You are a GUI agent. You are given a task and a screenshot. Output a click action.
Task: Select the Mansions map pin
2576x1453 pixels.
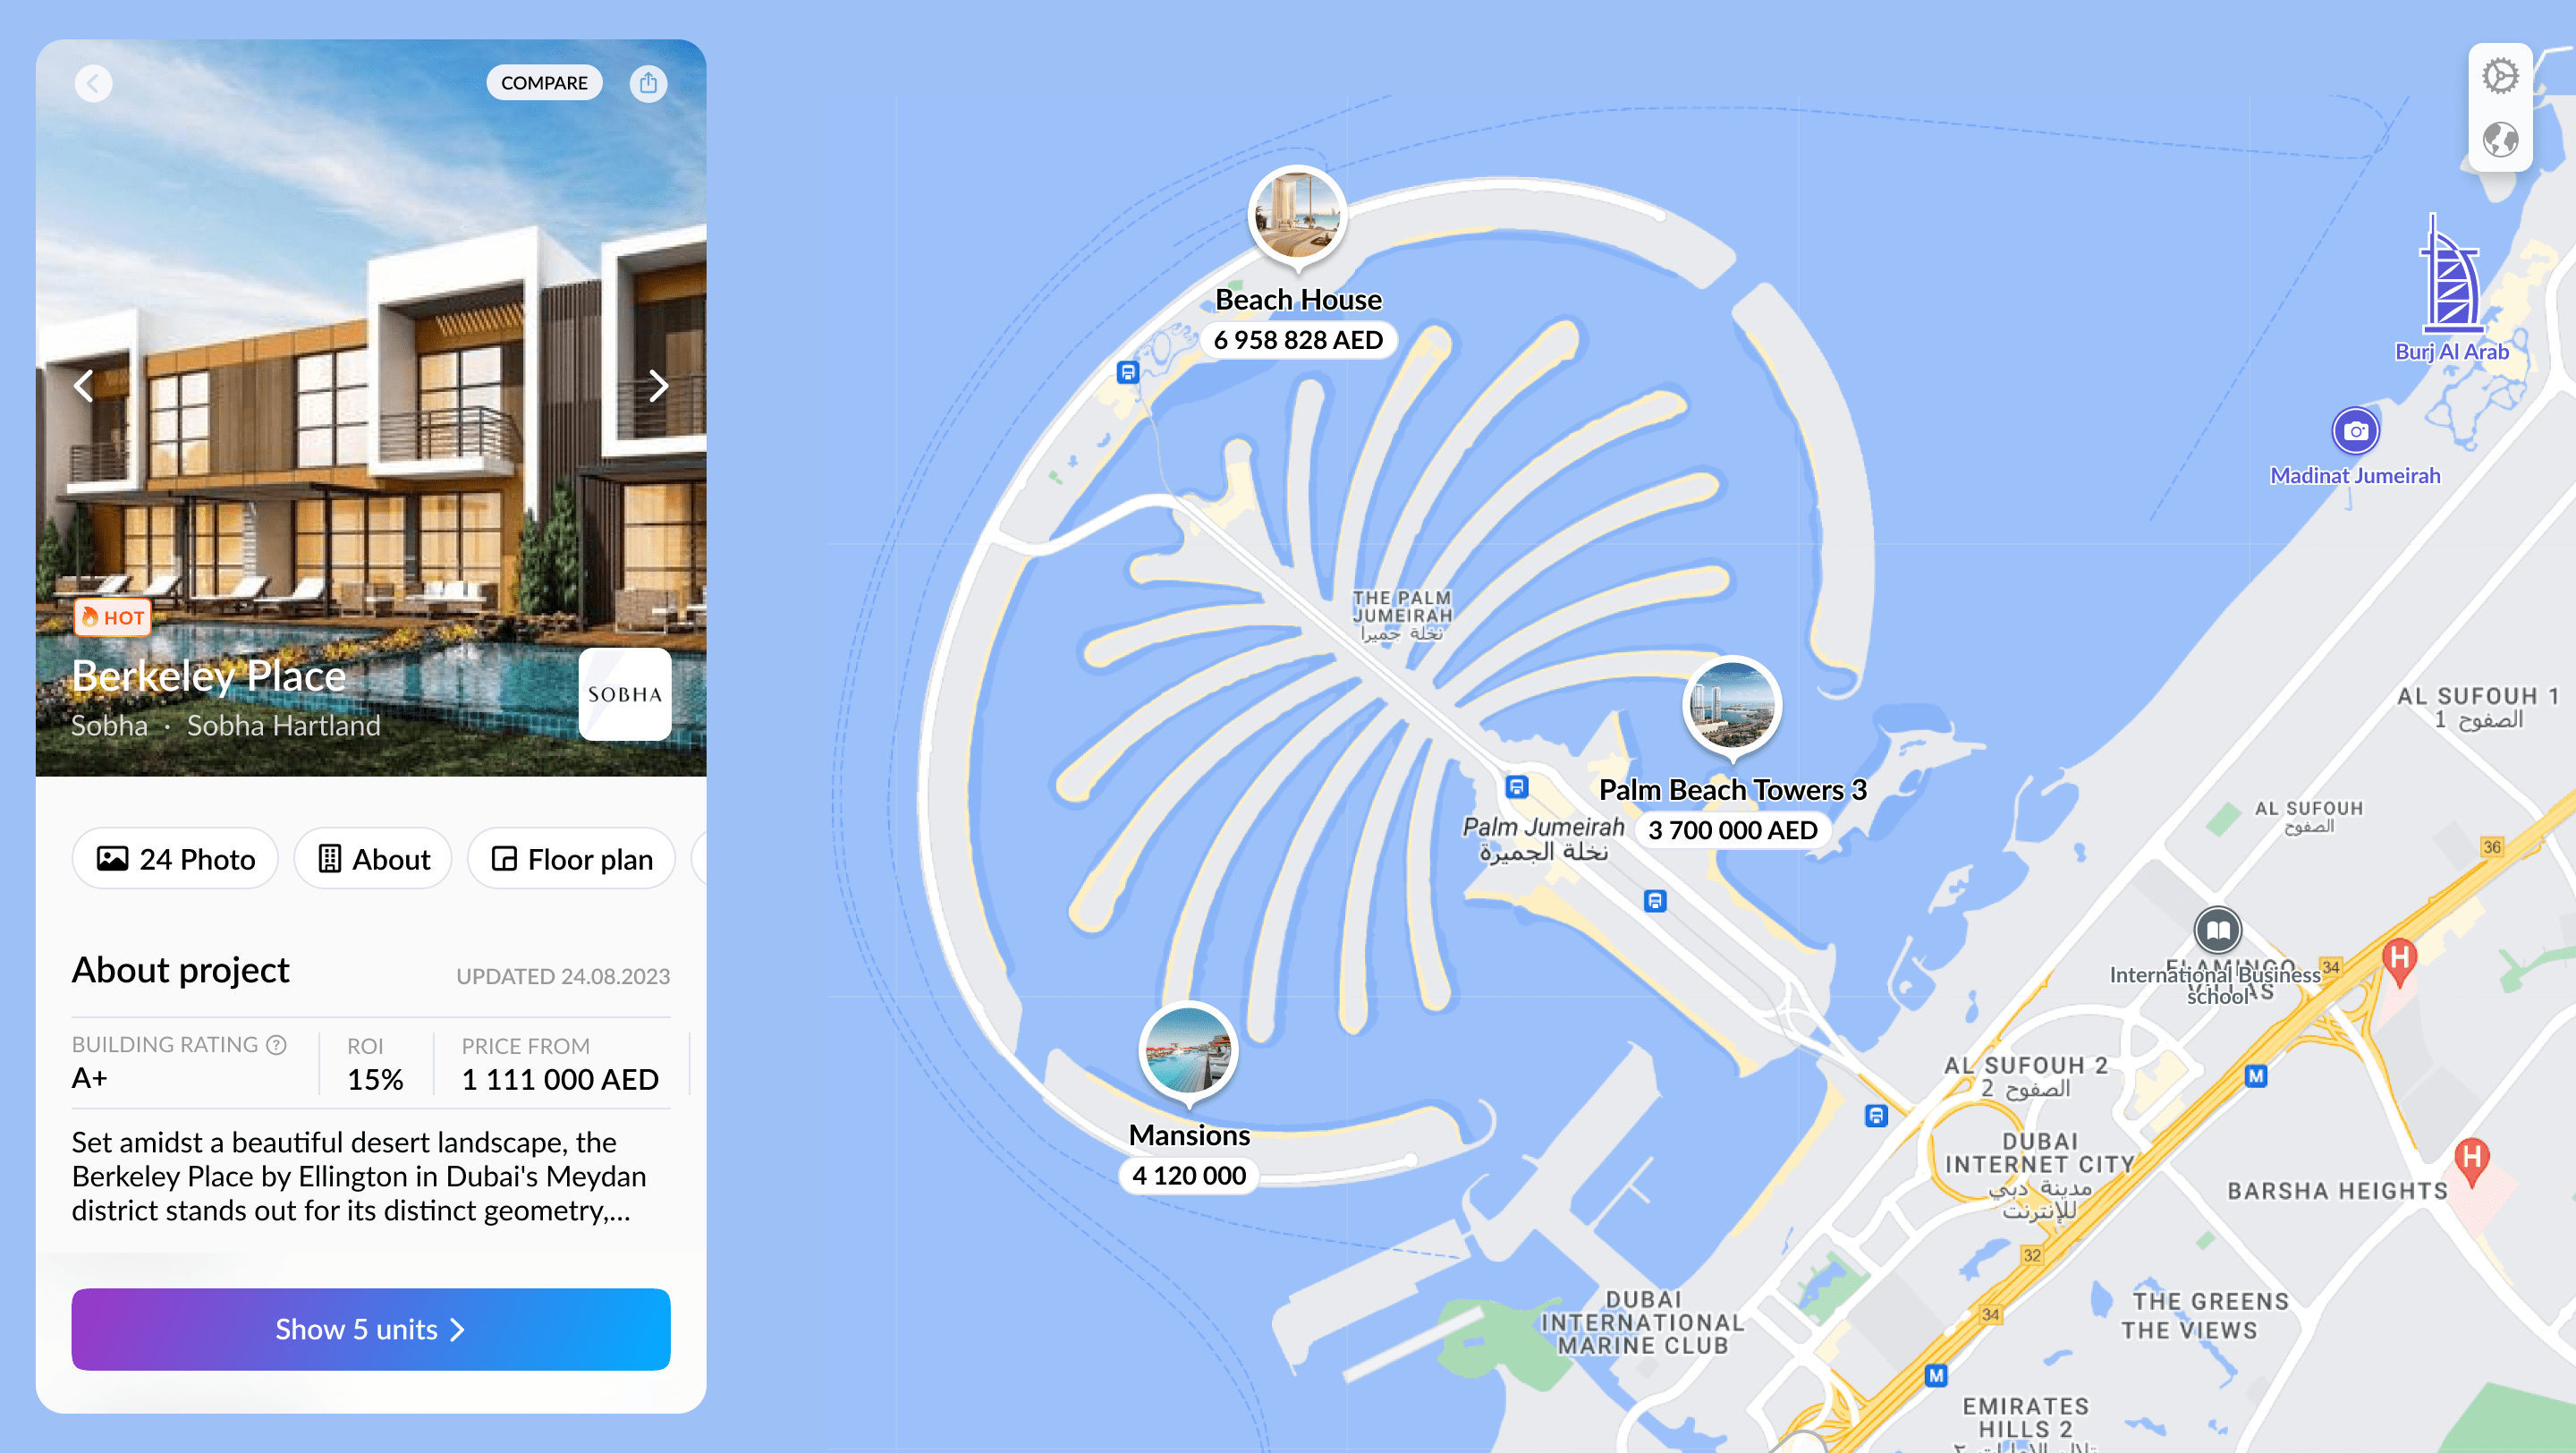[1189, 1052]
